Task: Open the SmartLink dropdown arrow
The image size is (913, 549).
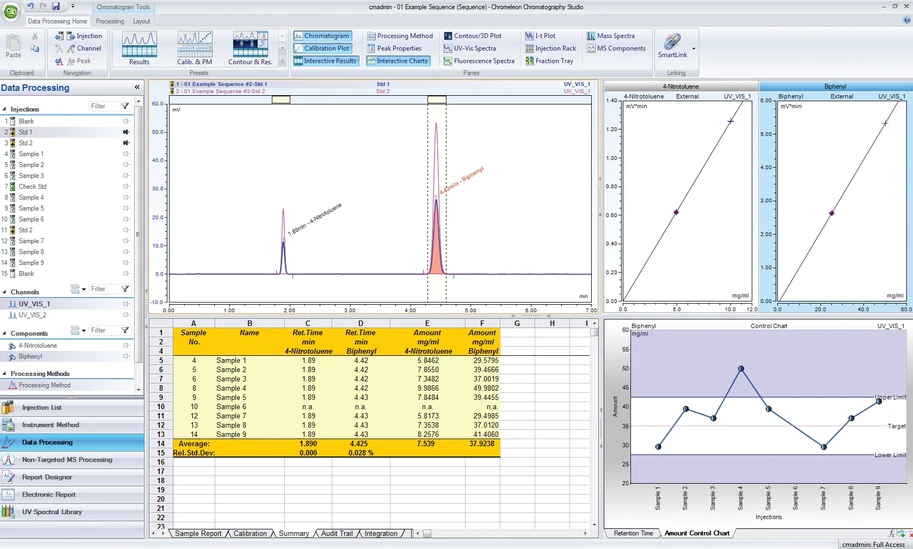Action: coord(693,48)
